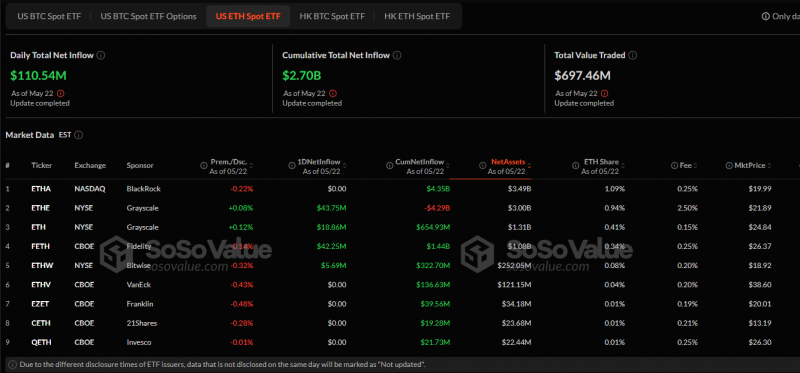This screenshot has width=800, height=373.
Task: Click info icon next to Cumulative Total Net Inflow
Action: tap(397, 55)
